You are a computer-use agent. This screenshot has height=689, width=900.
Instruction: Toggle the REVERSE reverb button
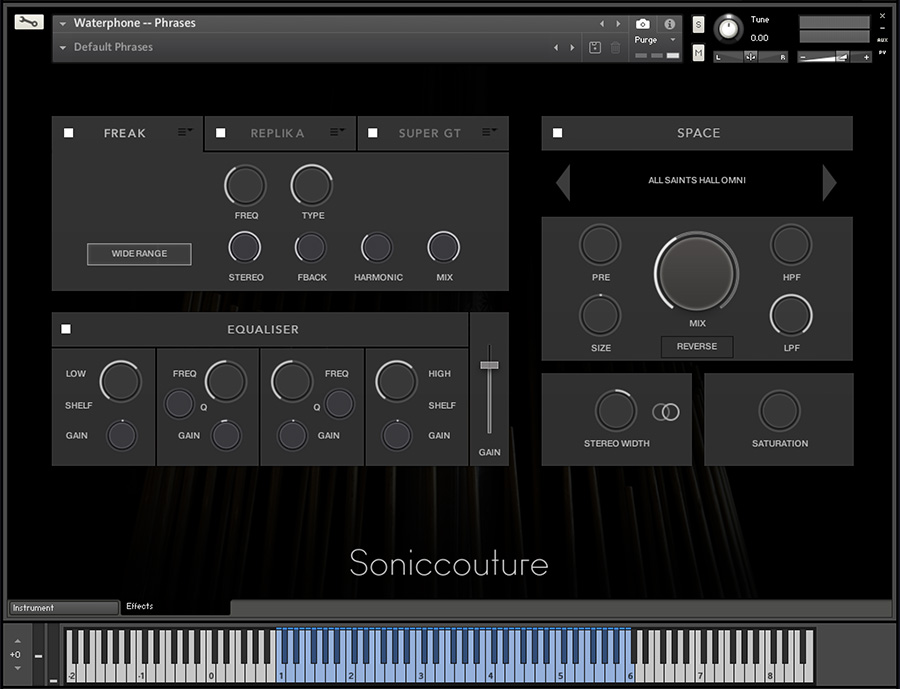point(697,347)
